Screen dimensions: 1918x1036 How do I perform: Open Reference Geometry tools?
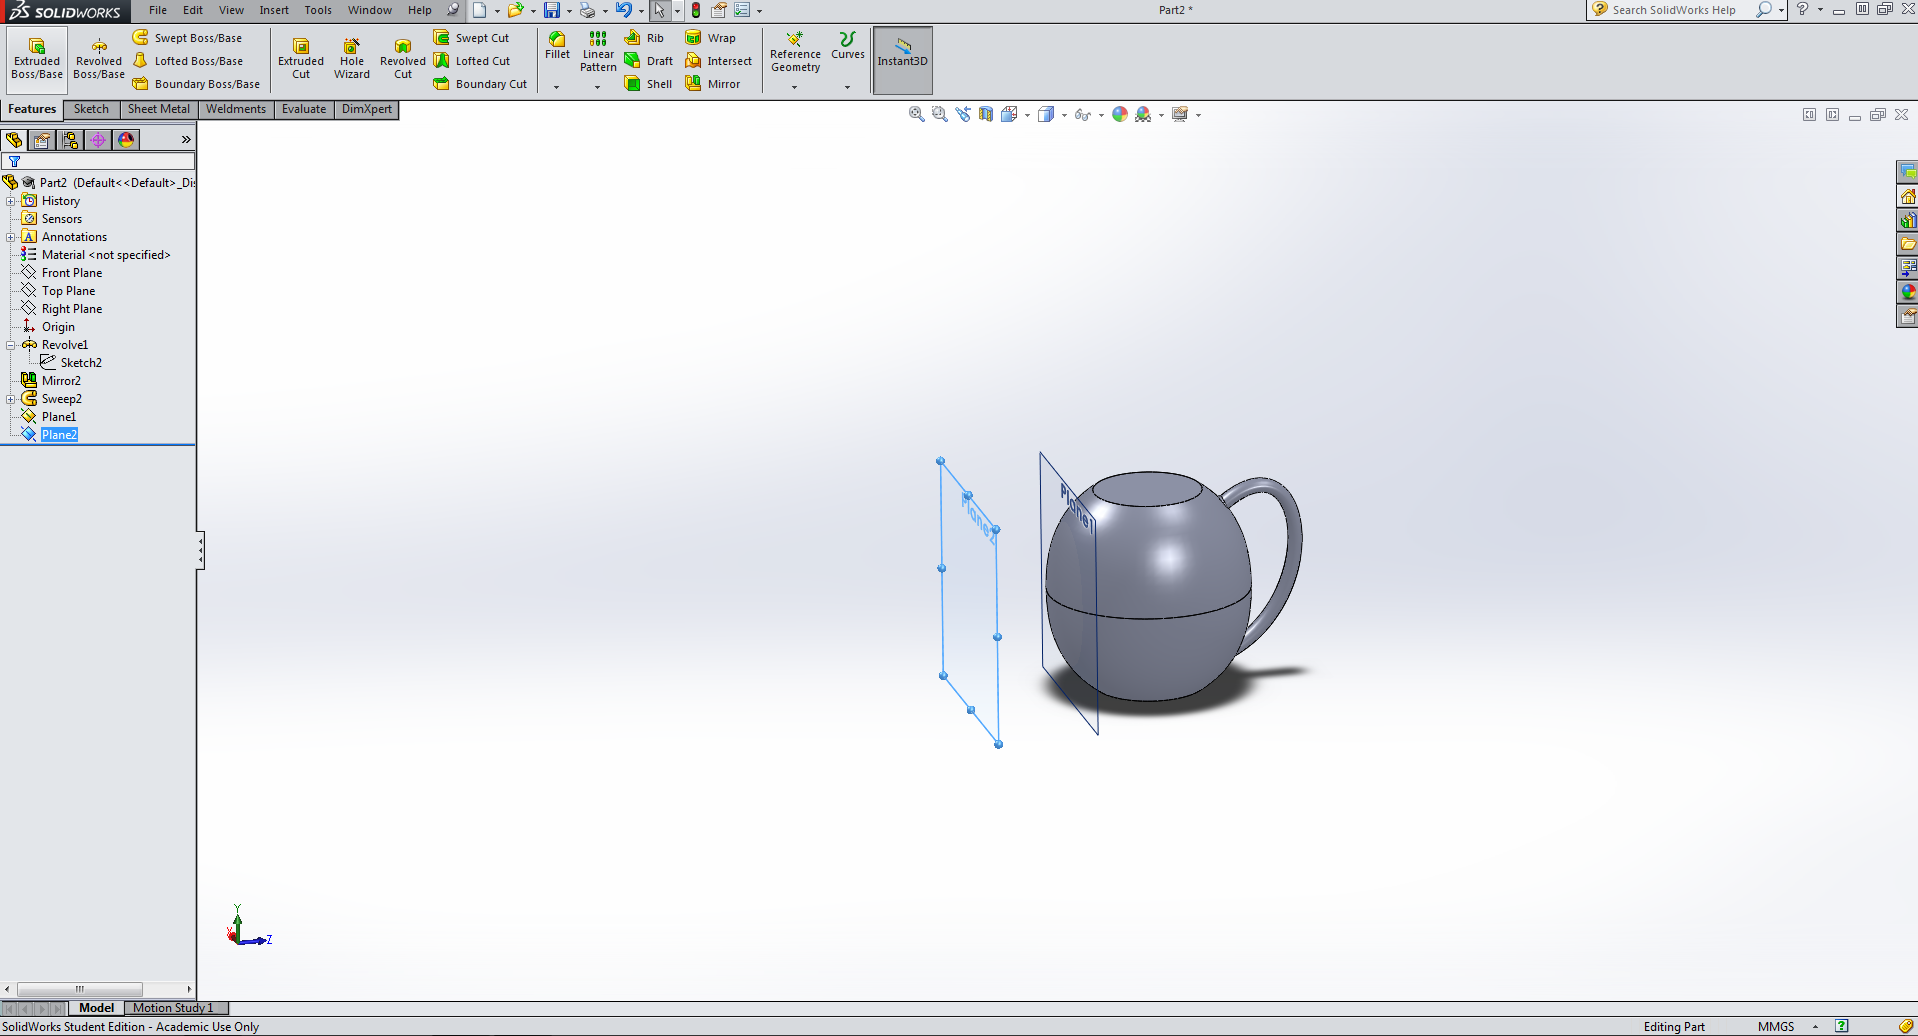click(795, 52)
